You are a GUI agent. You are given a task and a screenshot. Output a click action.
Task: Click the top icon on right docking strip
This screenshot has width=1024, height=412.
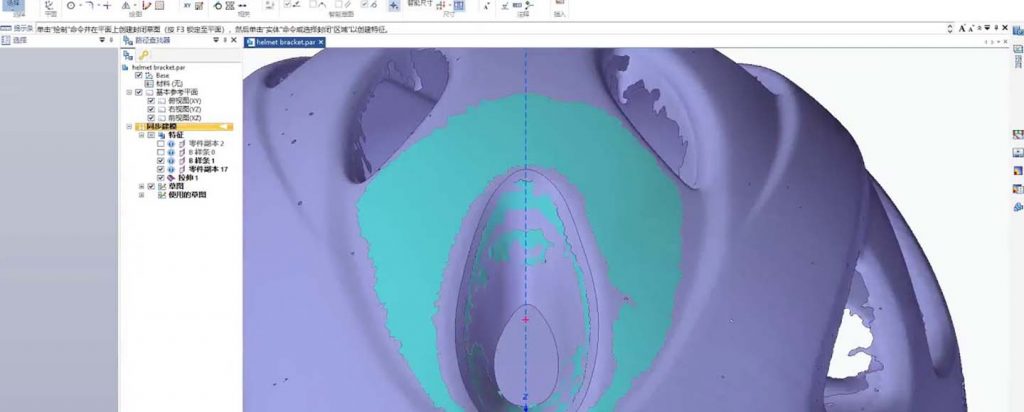tap(1018, 30)
